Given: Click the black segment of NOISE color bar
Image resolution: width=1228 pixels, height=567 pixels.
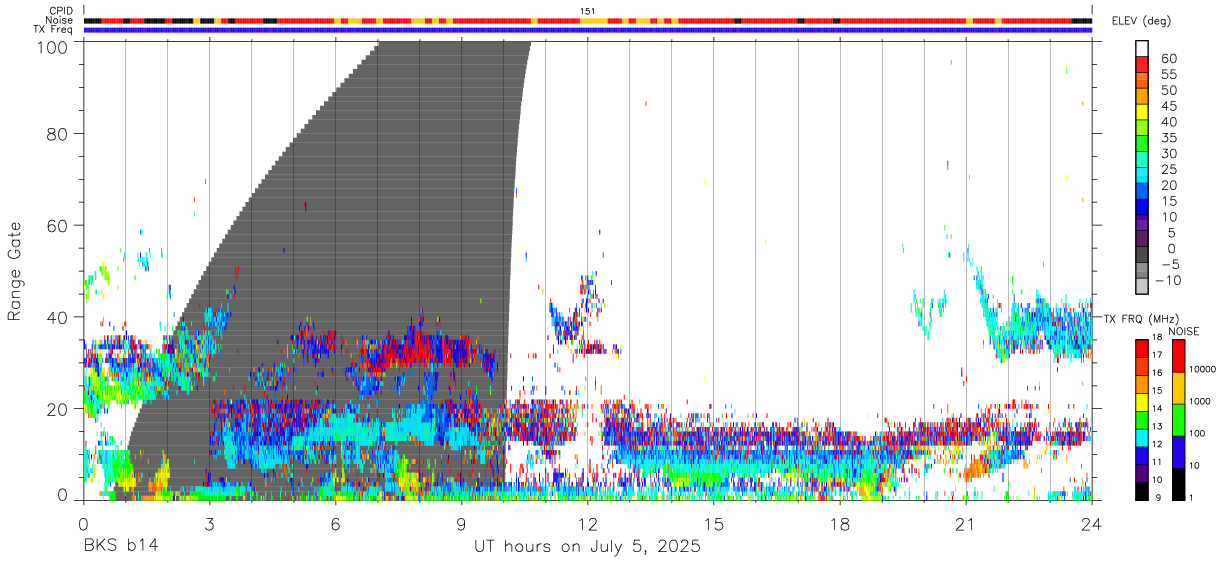Looking at the screenshot, I should 1178,484.
